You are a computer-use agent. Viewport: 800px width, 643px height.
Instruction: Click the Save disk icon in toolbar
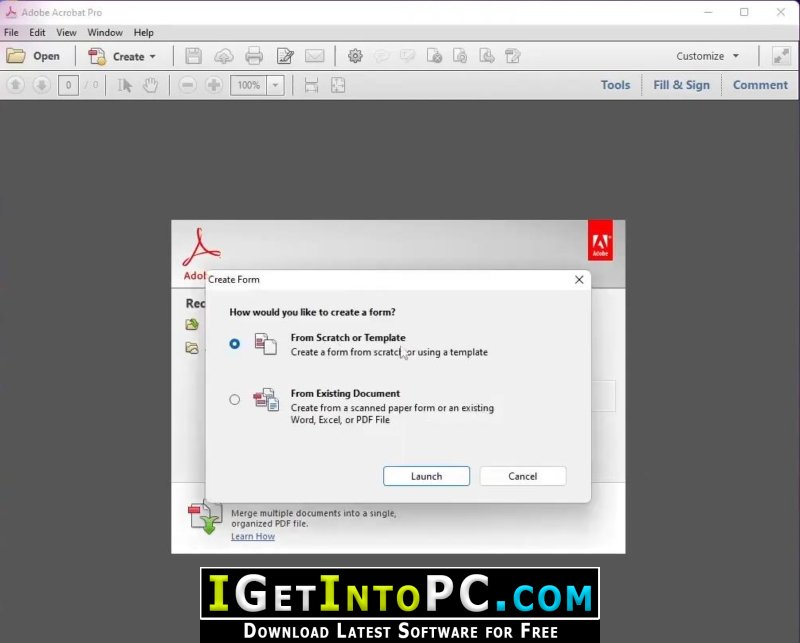pyautogui.click(x=193, y=56)
